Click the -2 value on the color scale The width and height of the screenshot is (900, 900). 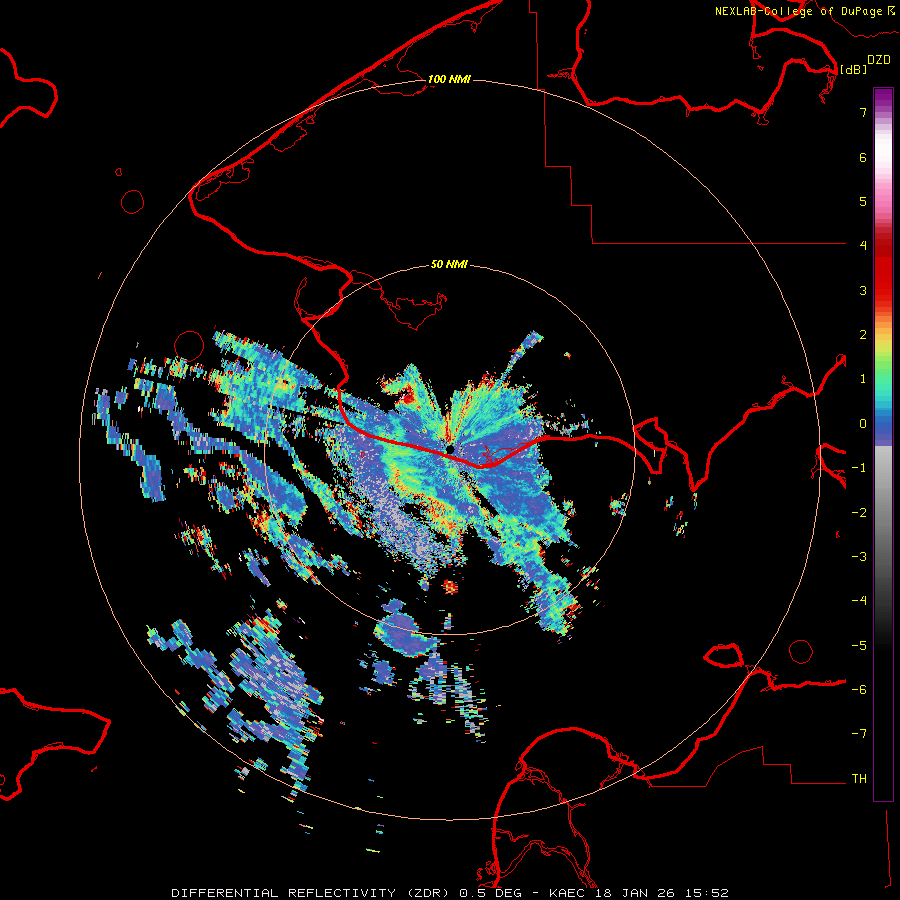(859, 513)
